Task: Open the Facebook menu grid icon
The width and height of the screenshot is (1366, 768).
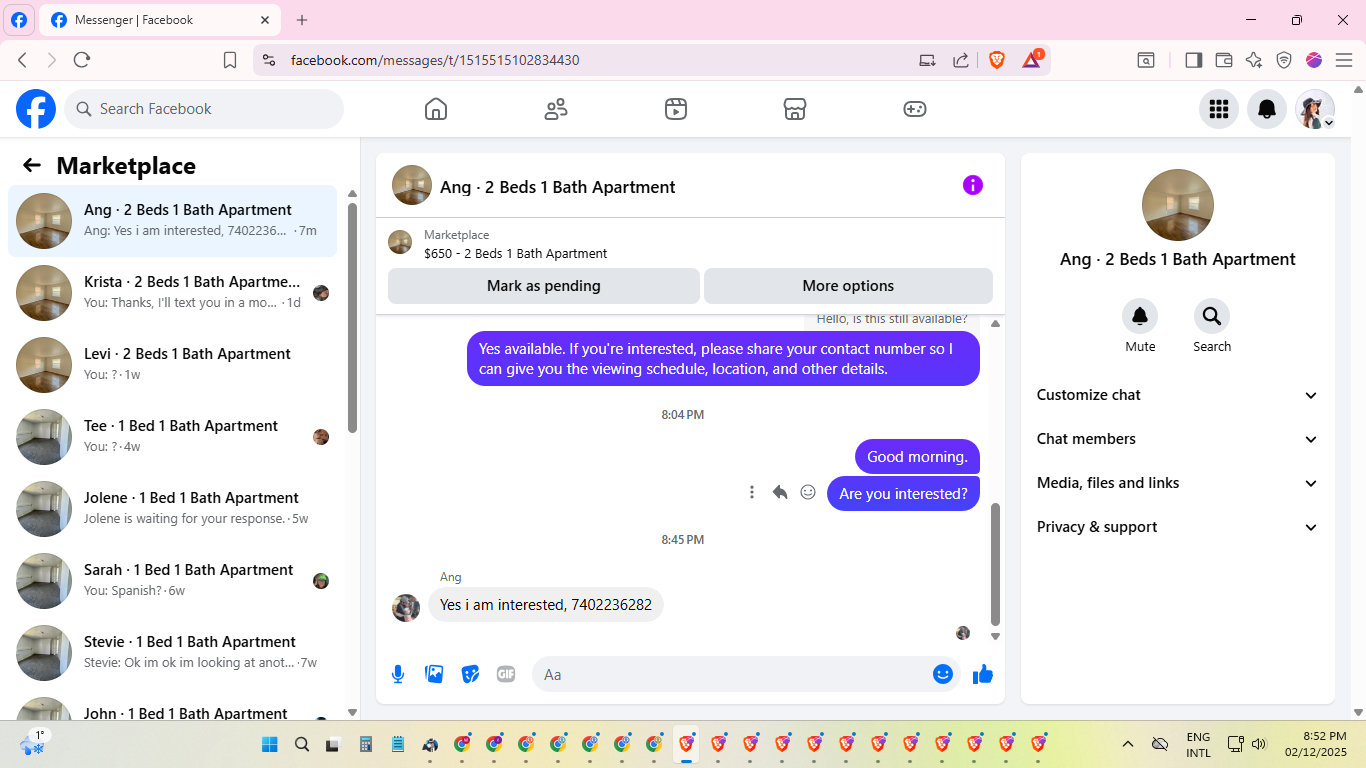Action: tap(1219, 109)
